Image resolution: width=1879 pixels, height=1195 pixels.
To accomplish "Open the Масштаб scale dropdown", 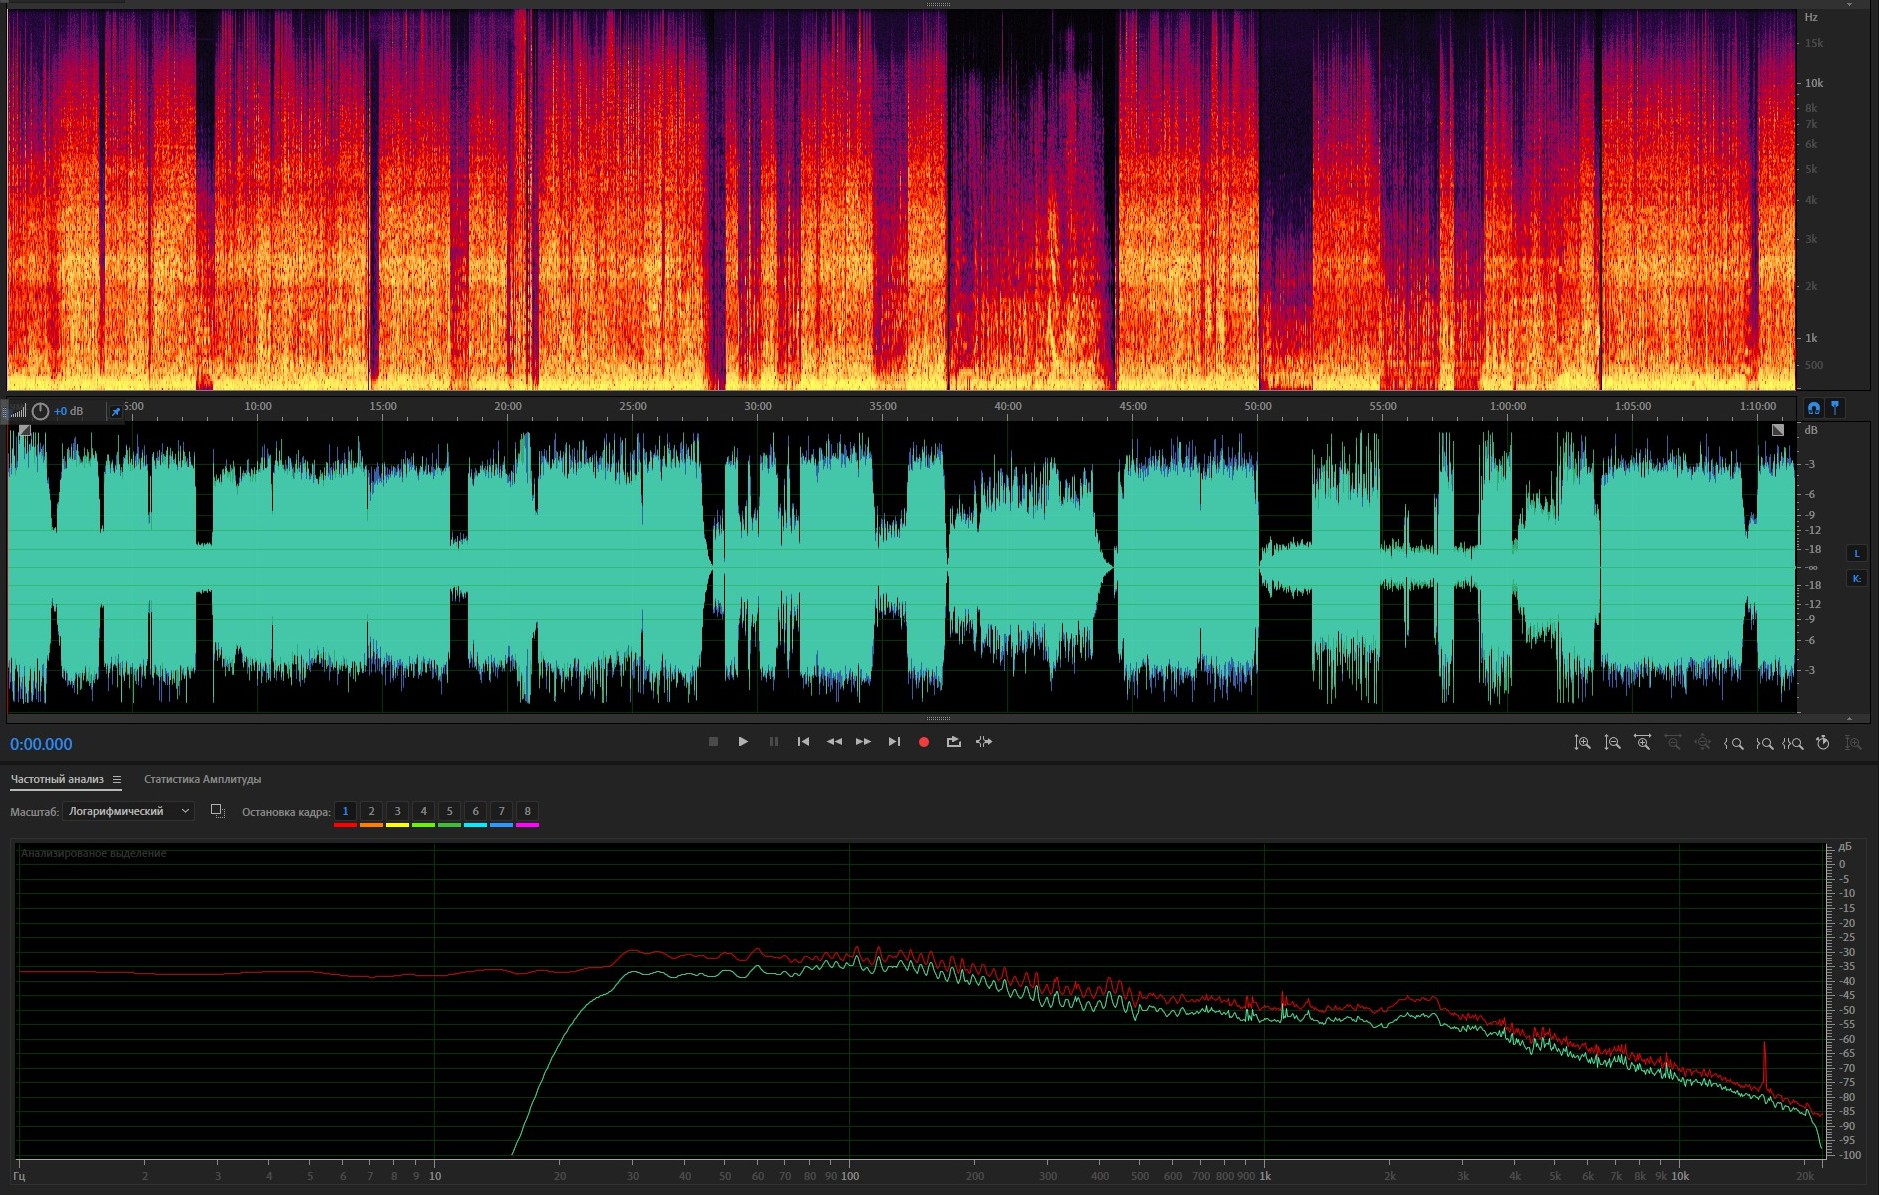I will coord(127,811).
